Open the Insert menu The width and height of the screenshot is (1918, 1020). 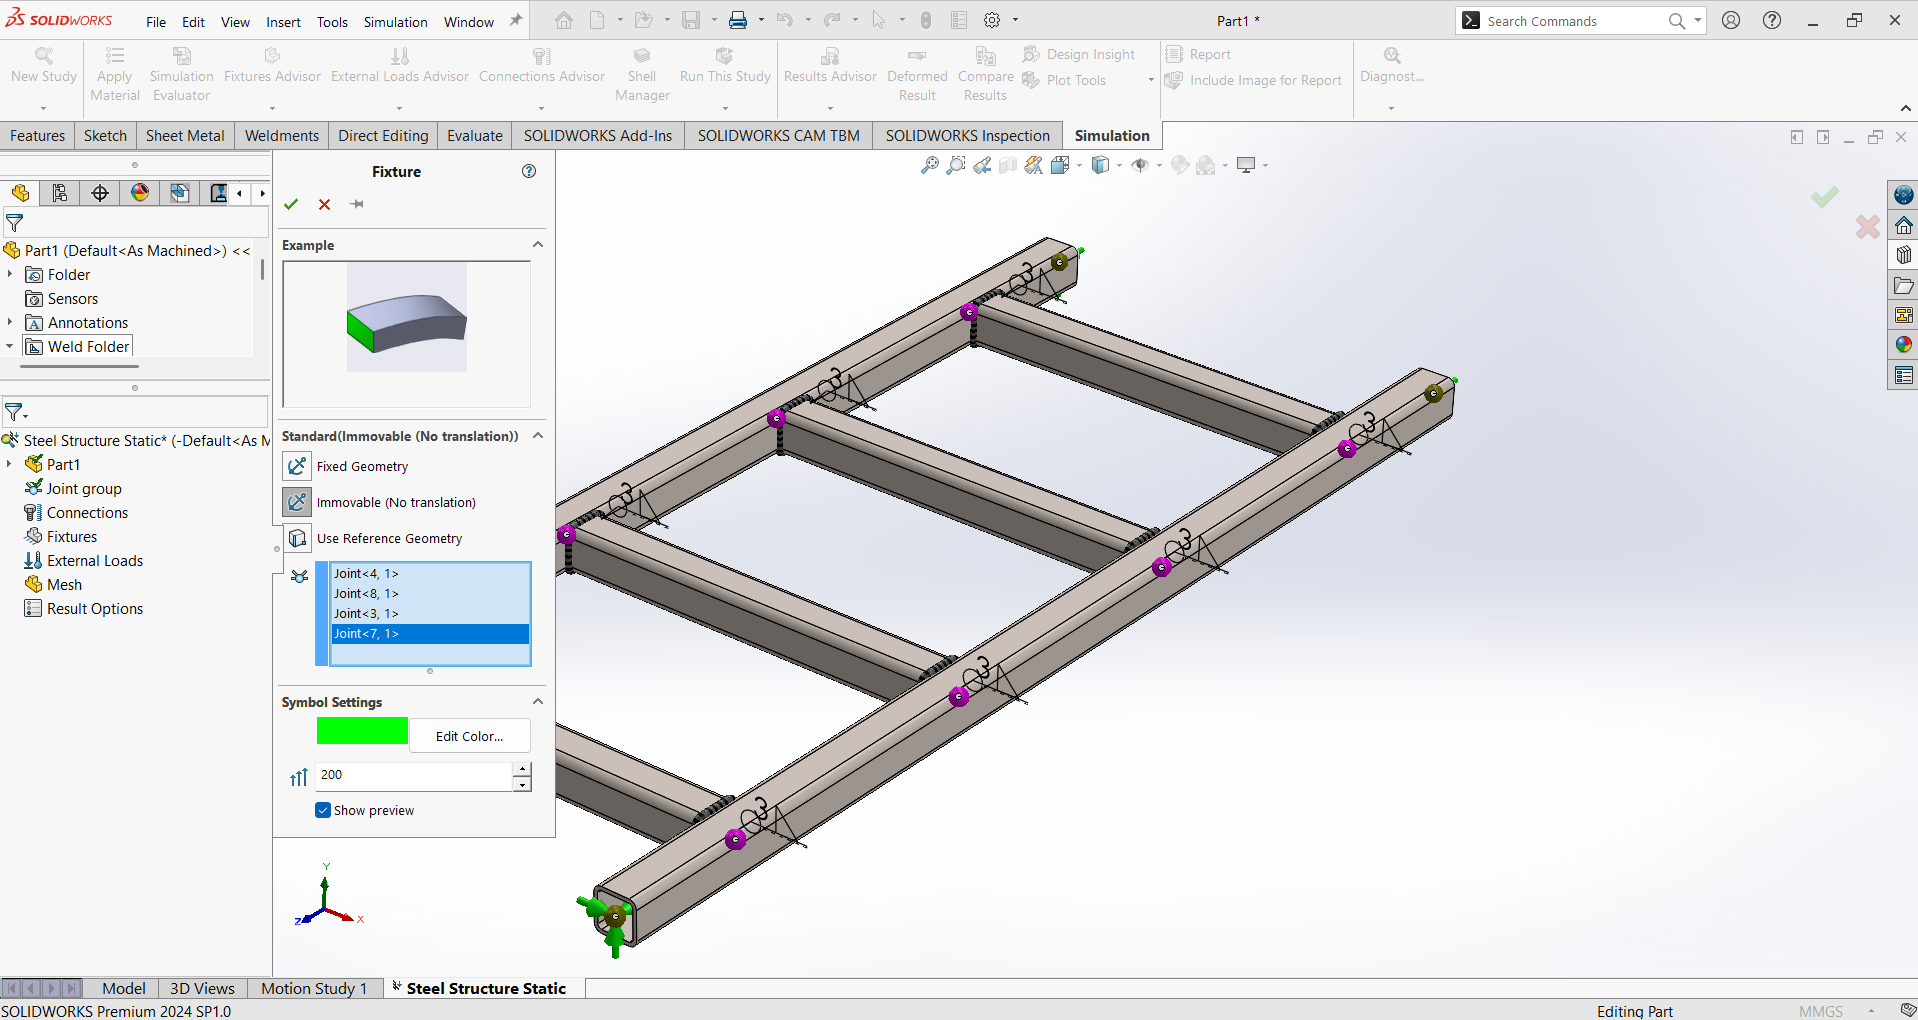pos(283,21)
